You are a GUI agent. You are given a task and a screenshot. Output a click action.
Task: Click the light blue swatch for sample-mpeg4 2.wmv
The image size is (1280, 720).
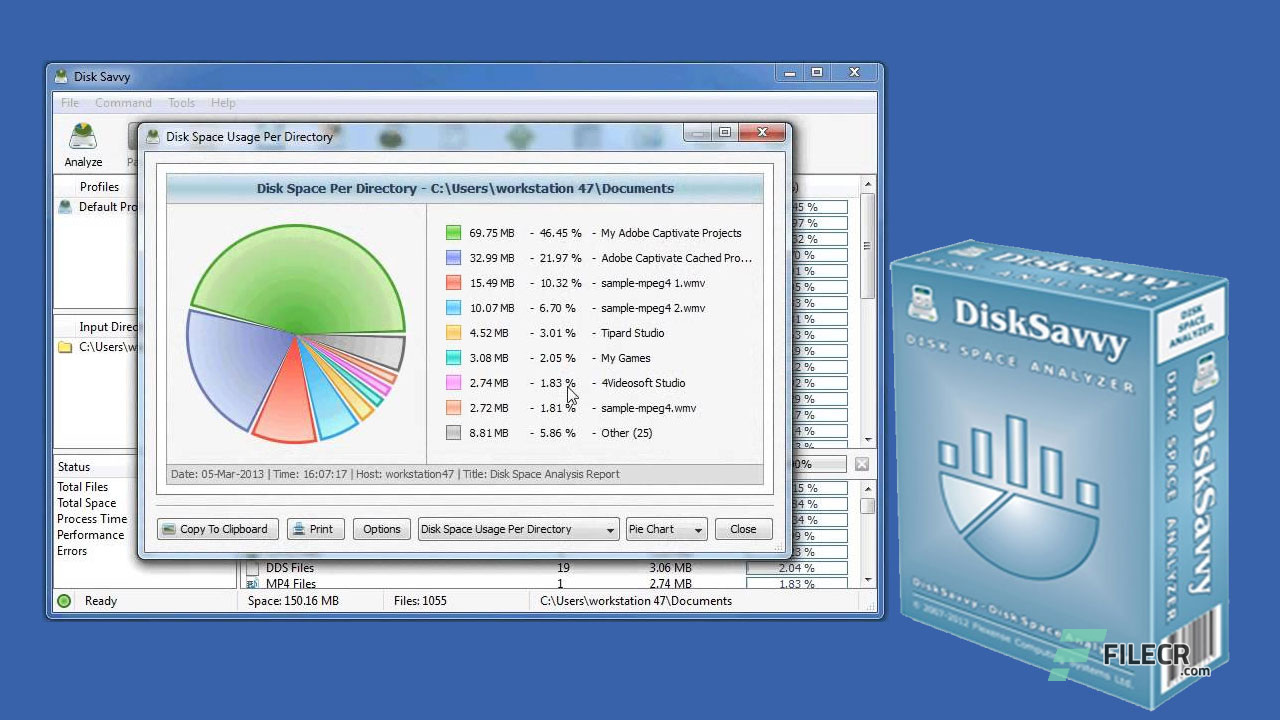(x=453, y=308)
